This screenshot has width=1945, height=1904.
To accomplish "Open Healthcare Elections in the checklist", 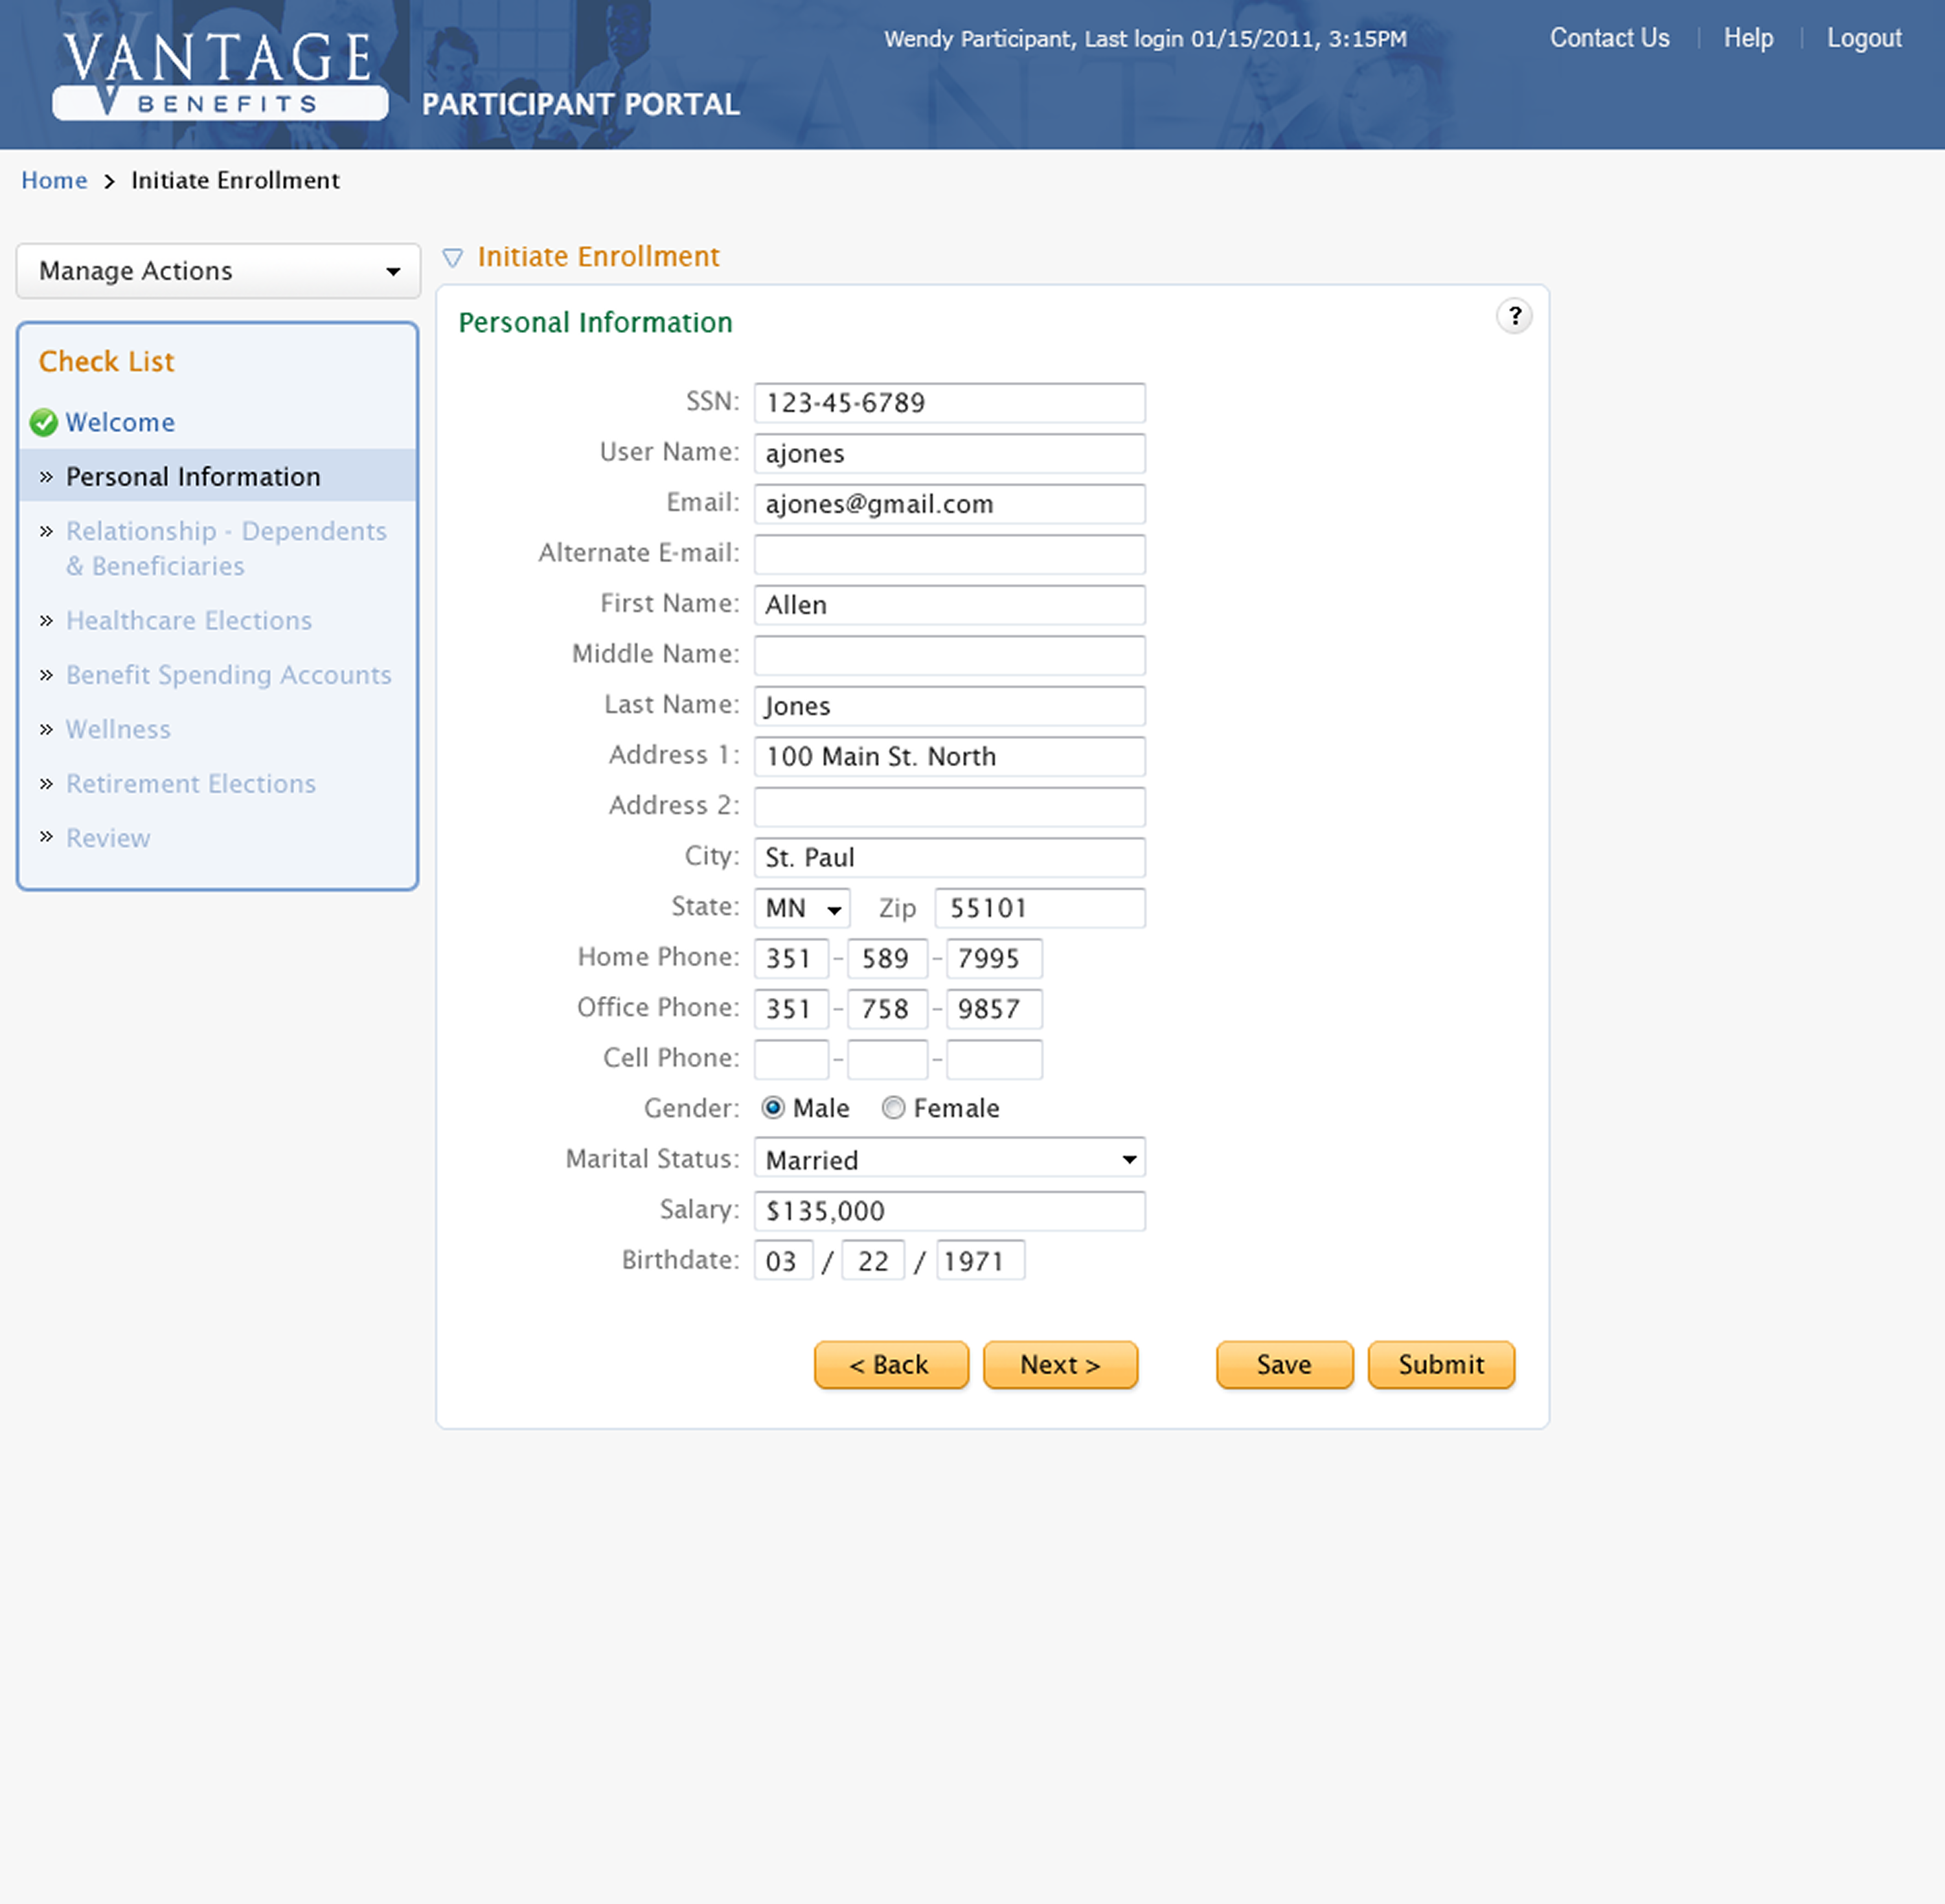I will 189,620.
